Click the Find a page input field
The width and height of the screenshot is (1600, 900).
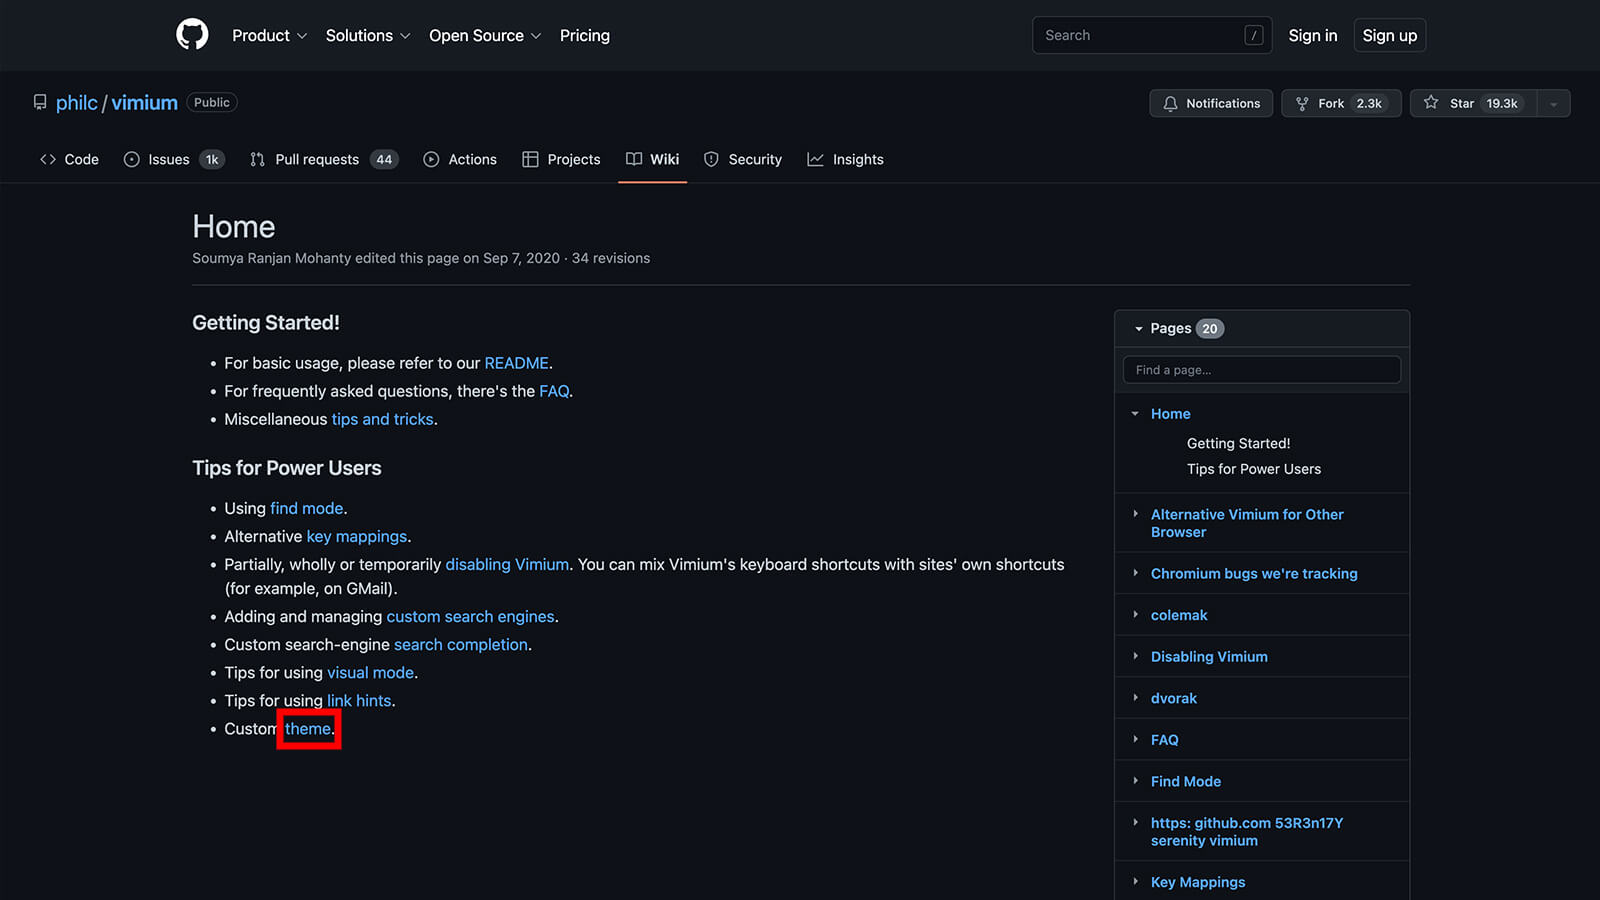(x=1262, y=370)
